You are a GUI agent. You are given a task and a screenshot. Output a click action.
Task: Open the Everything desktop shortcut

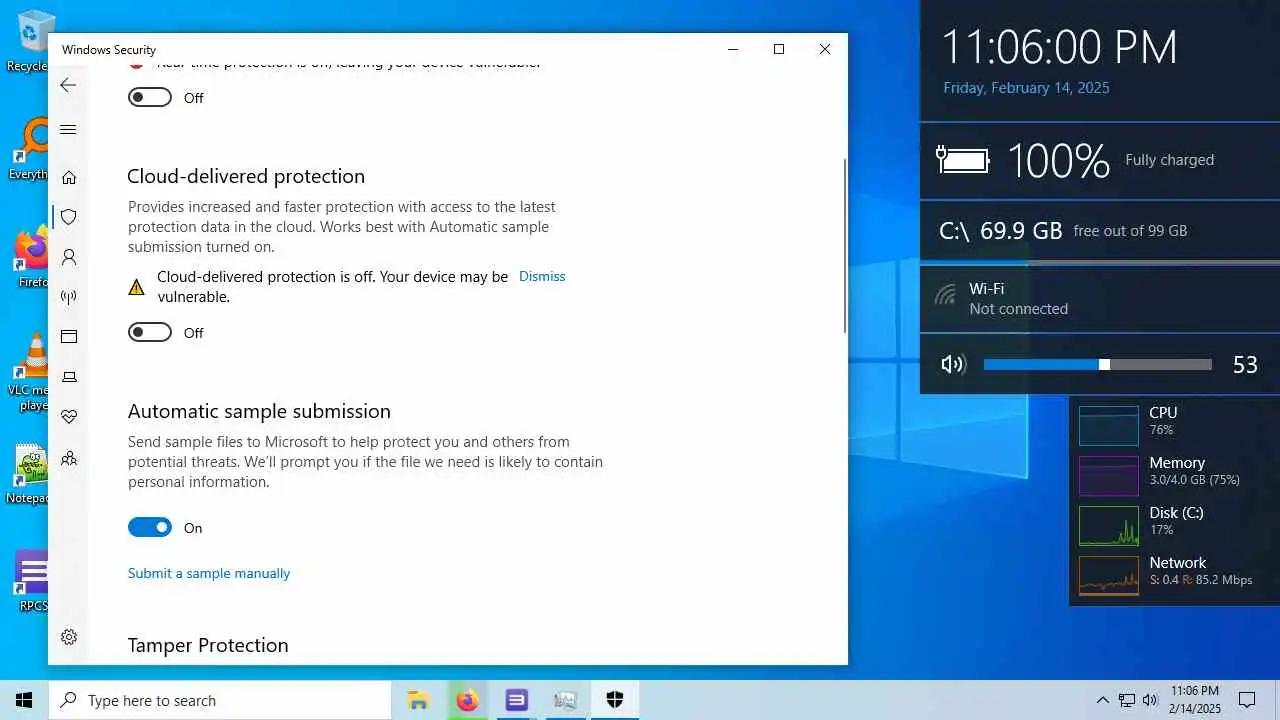30,148
